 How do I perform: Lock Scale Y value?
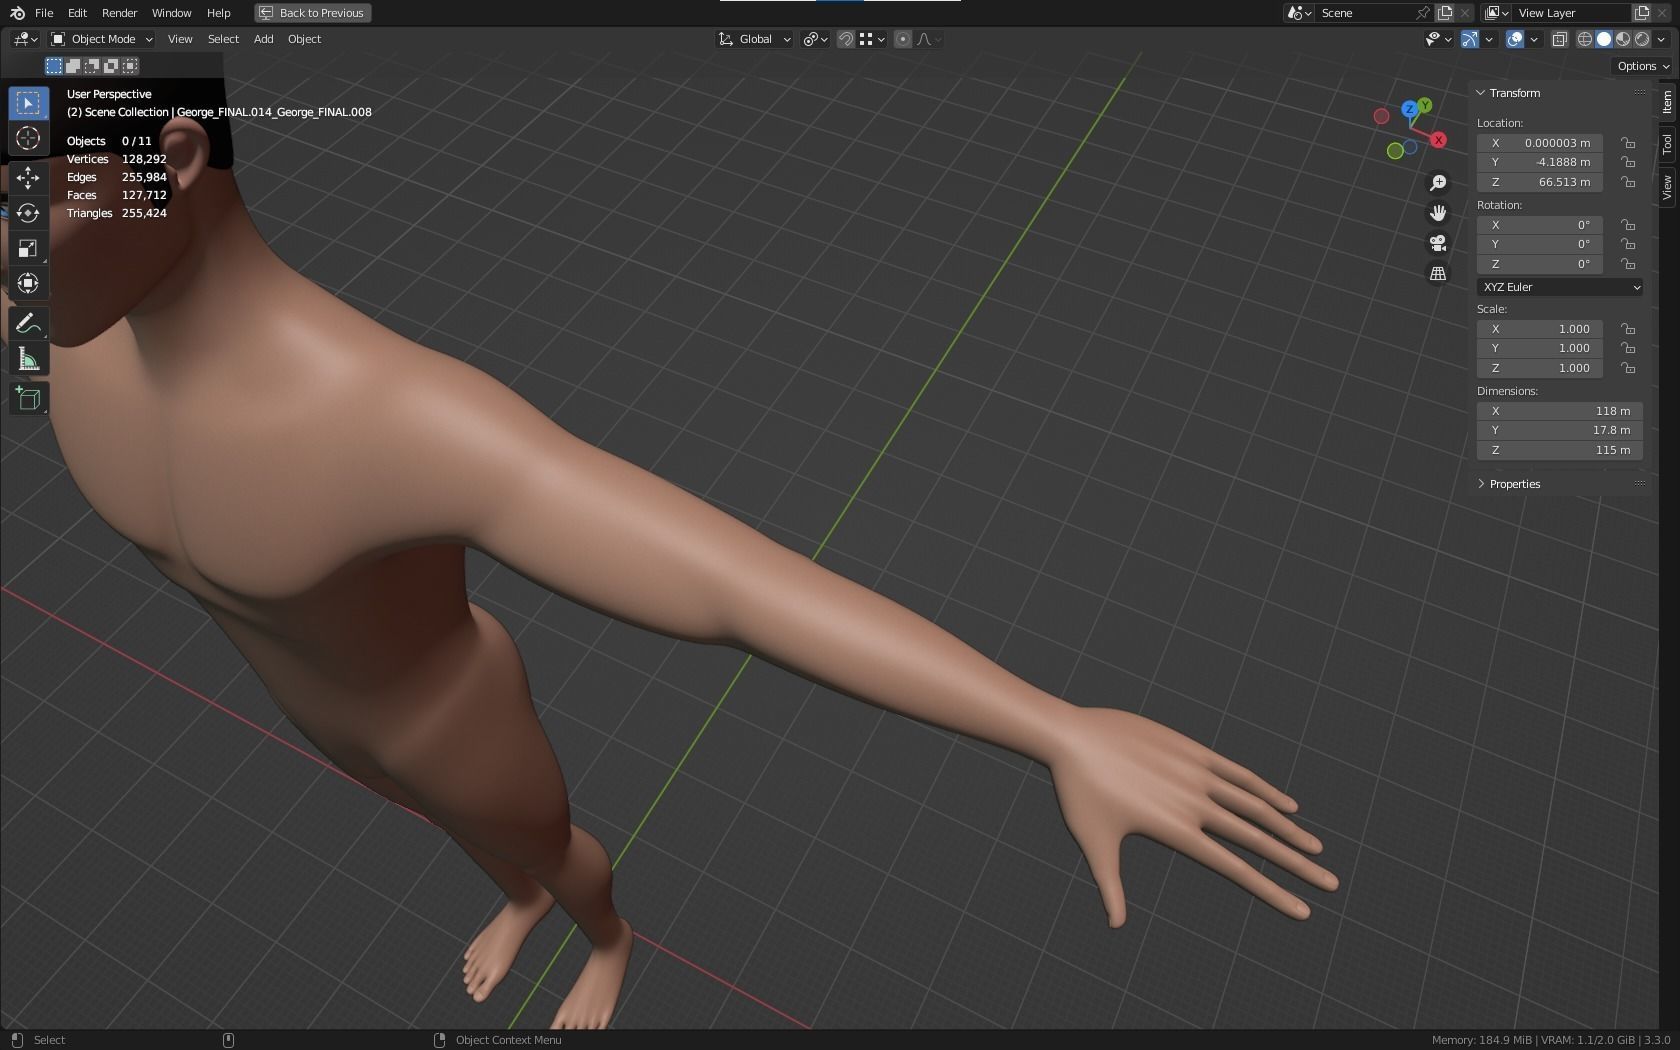click(x=1628, y=348)
